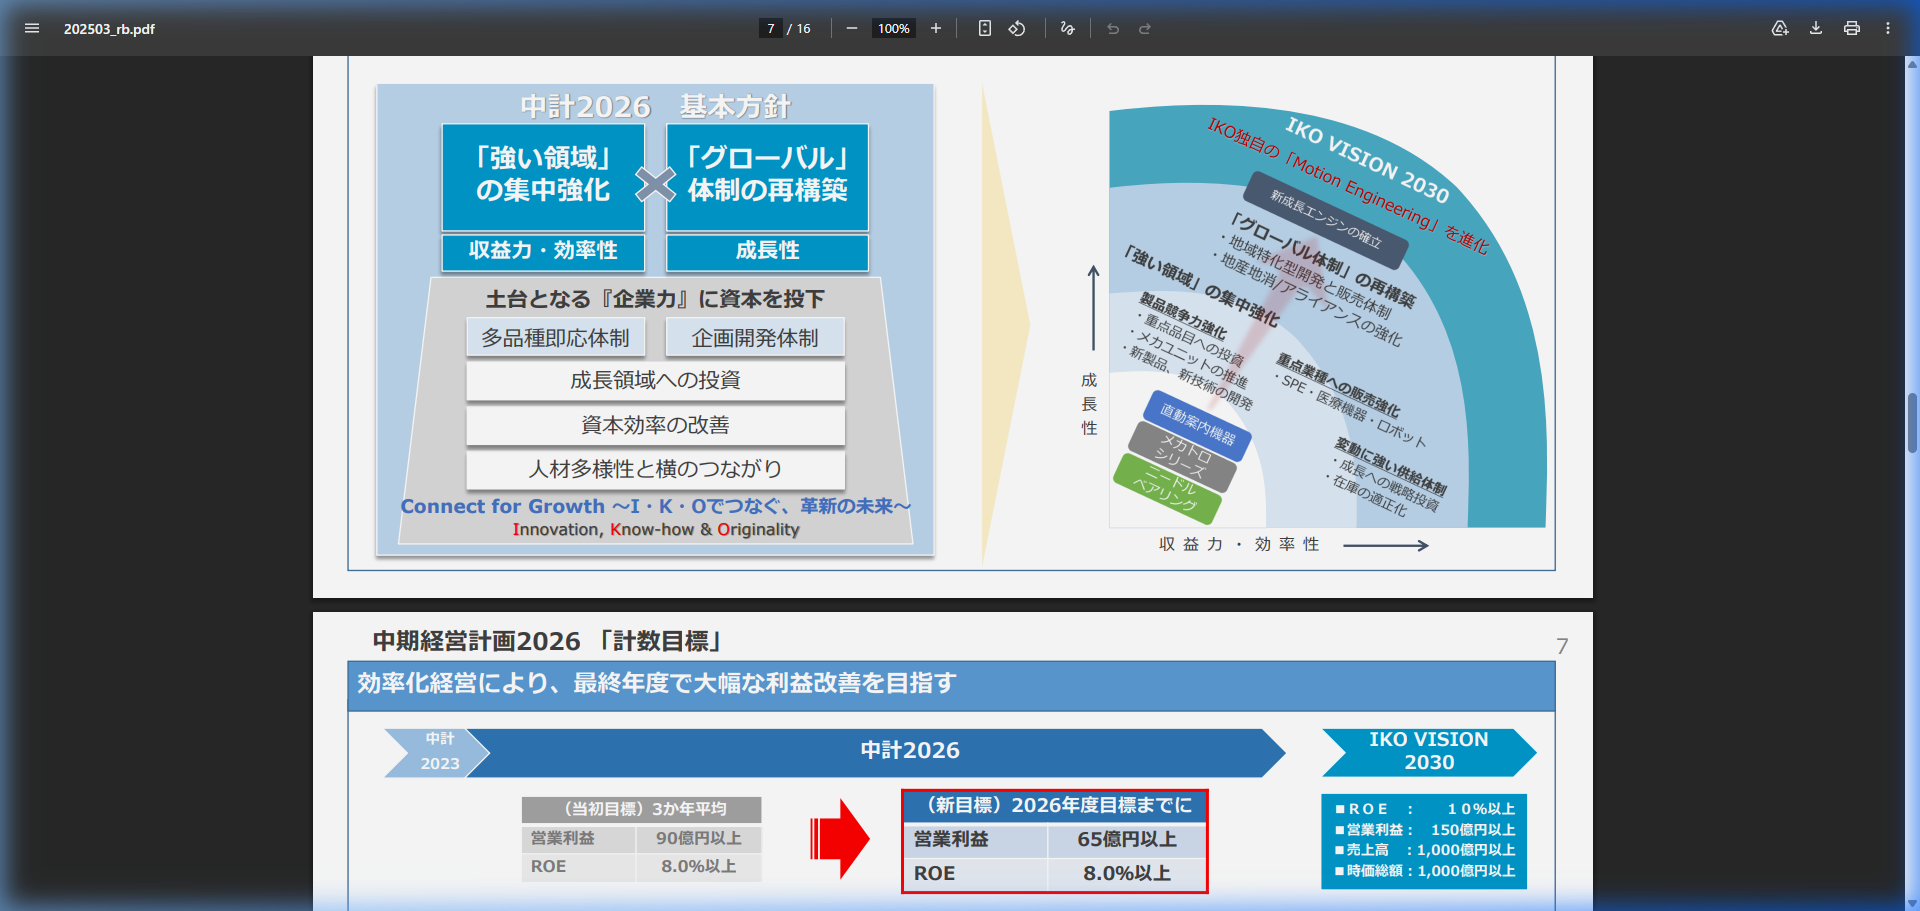Click the Connect for Growth slogan text
The image size is (1920, 911).
coord(655,506)
